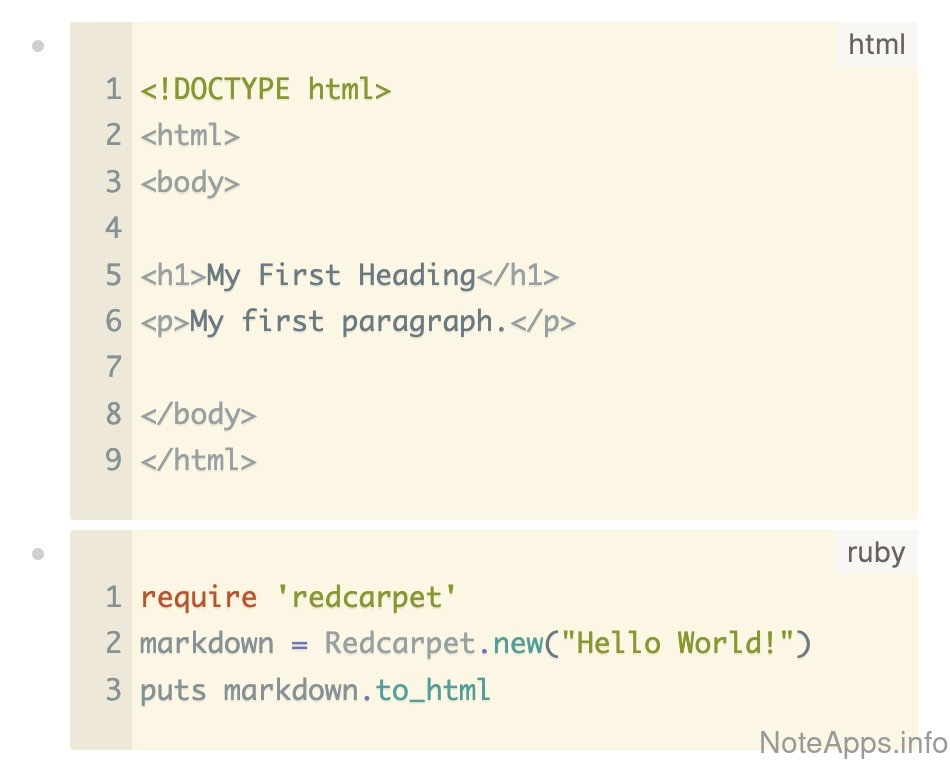Click the bullet beside the ruby code block

(x=38, y=553)
